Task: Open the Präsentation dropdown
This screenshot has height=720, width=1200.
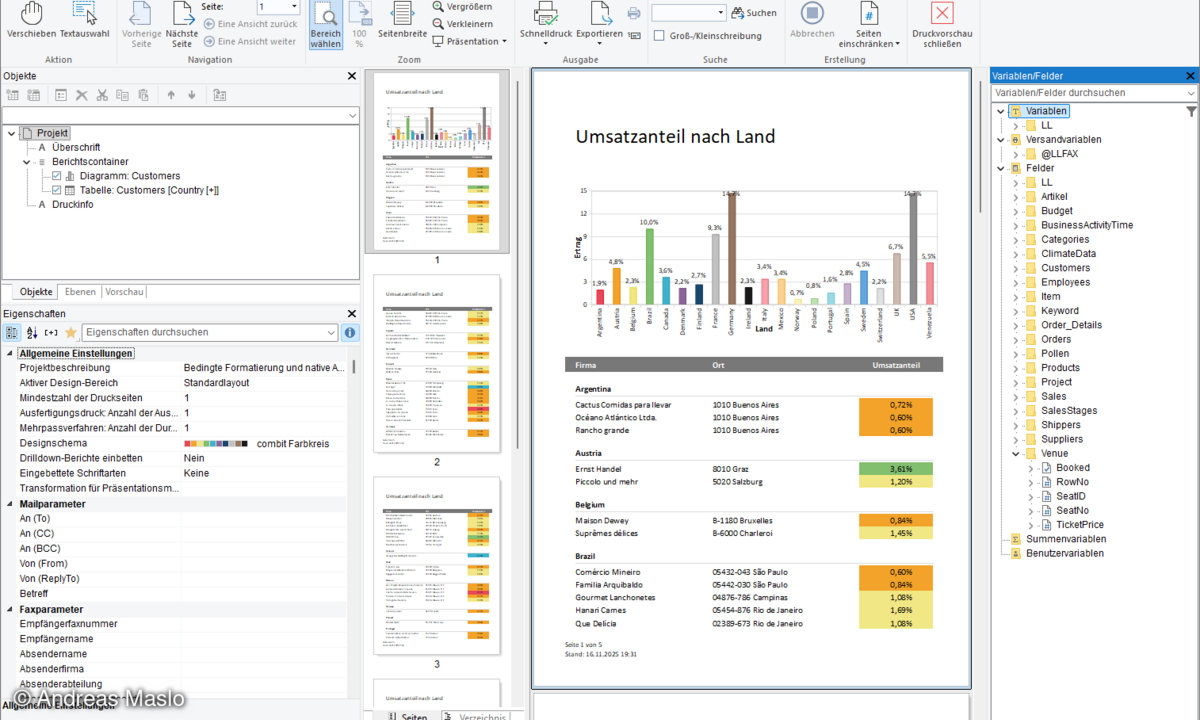Action: [469, 42]
